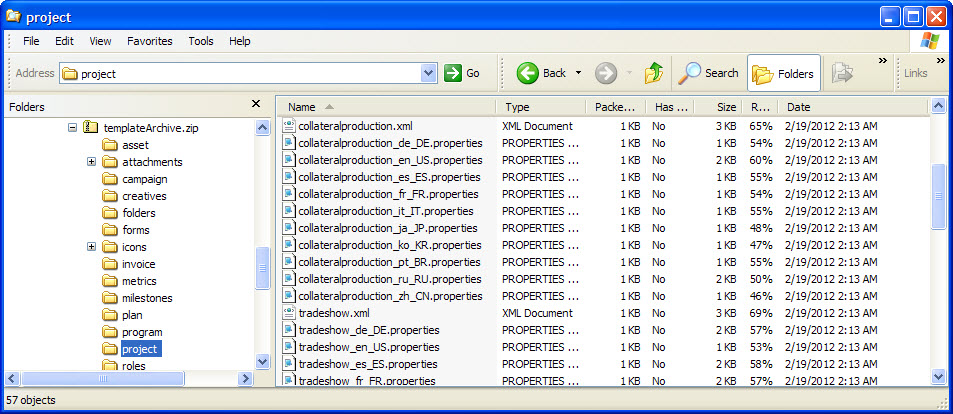Select collateralproduction_zh_CN.properties file name
Image resolution: width=953 pixels, height=414 pixels.
tap(390, 296)
